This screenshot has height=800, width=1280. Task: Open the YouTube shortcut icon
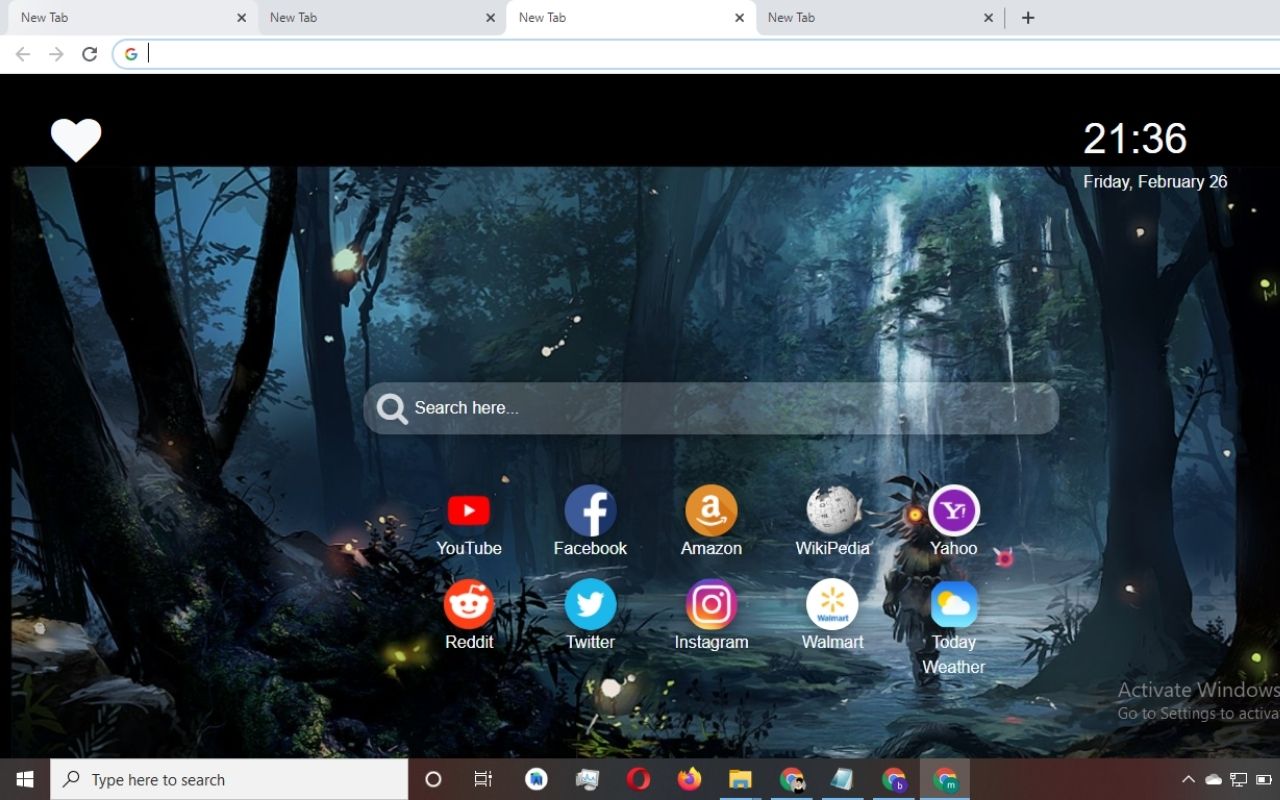[x=468, y=511]
